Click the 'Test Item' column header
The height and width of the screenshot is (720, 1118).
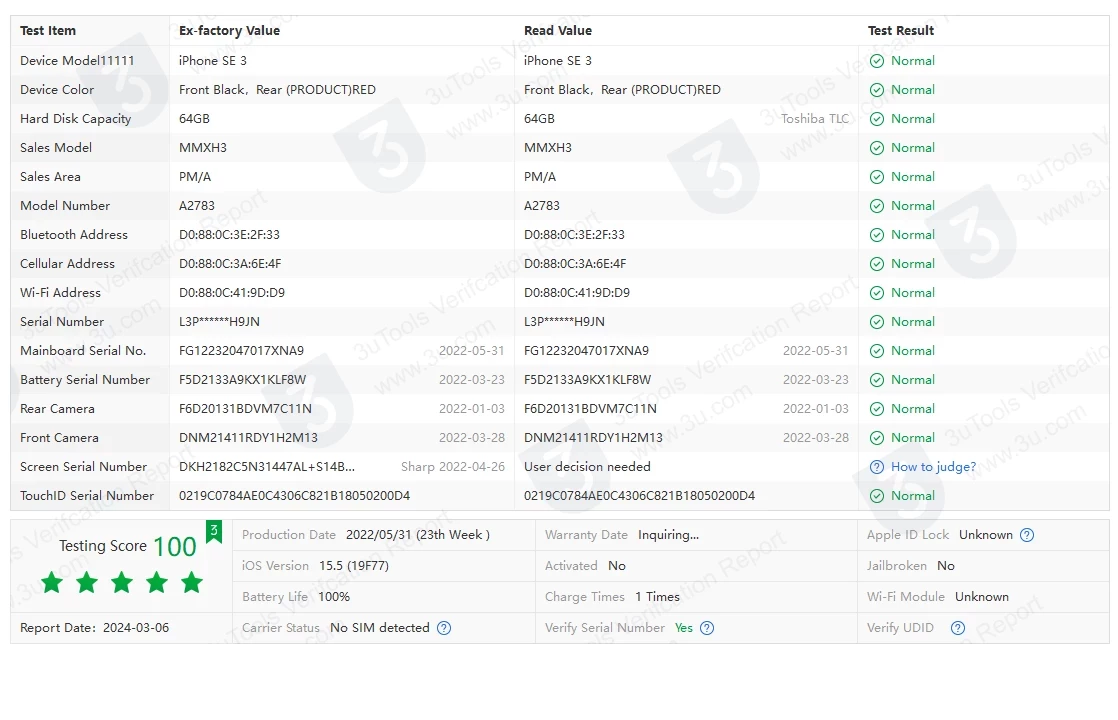(48, 31)
